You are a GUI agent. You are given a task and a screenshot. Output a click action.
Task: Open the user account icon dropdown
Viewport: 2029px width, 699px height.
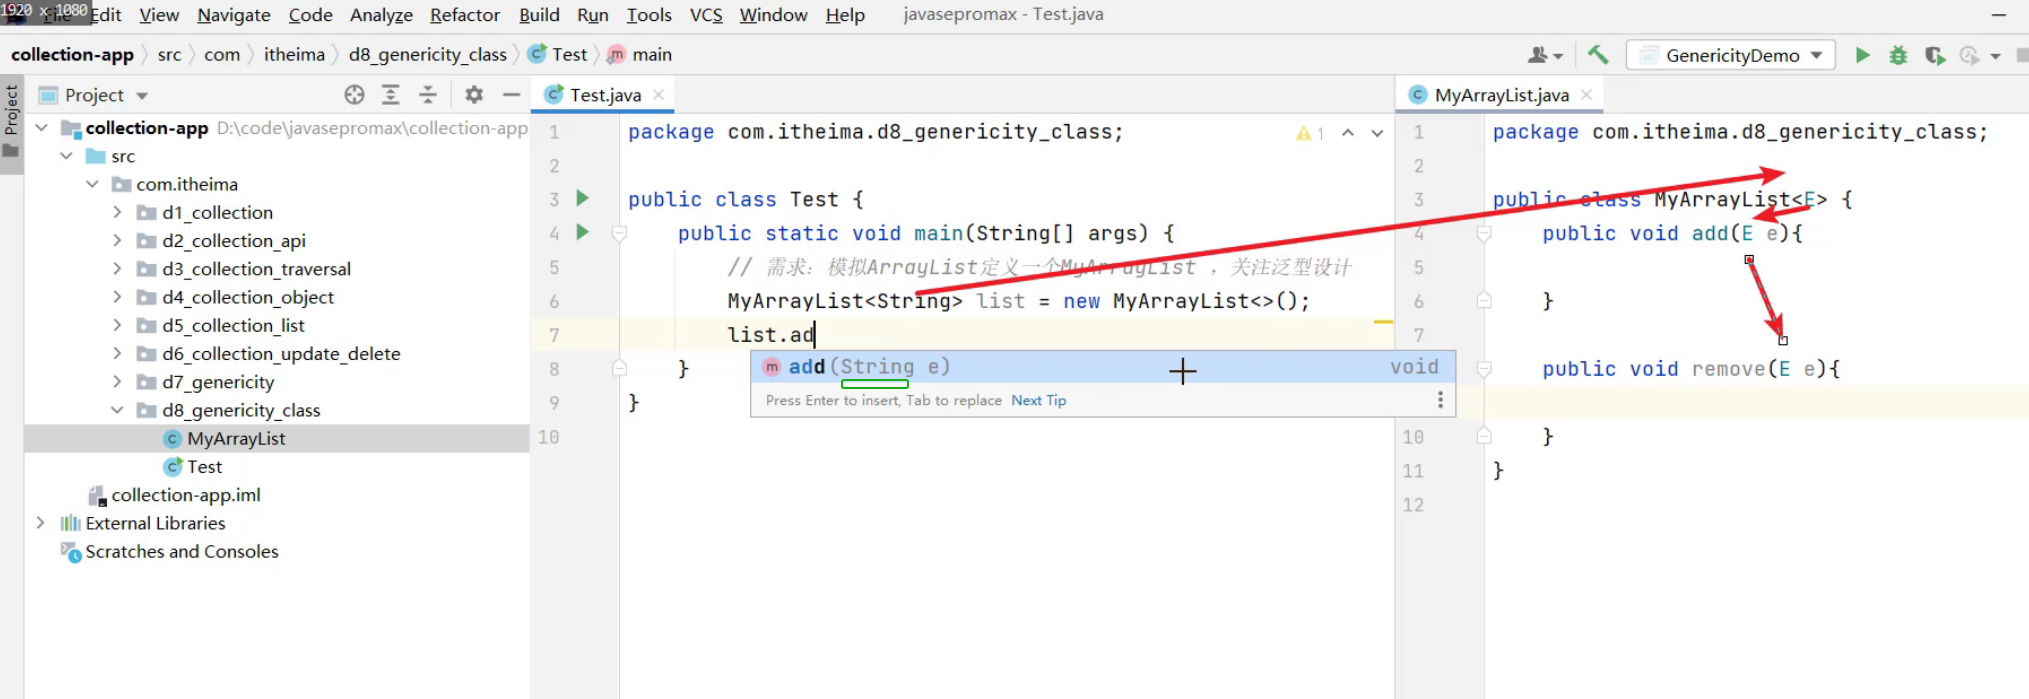point(1545,55)
